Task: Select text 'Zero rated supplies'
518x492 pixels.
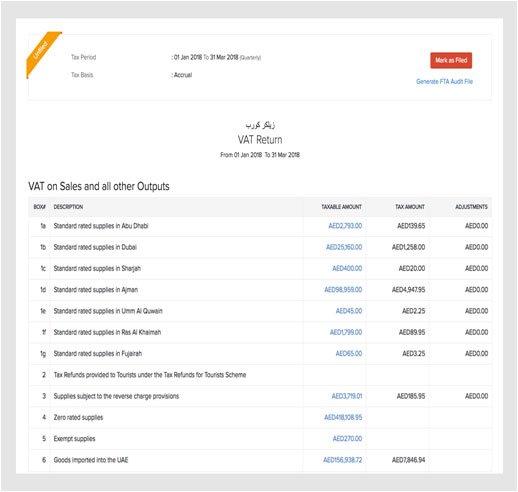Action: coord(78,417)
